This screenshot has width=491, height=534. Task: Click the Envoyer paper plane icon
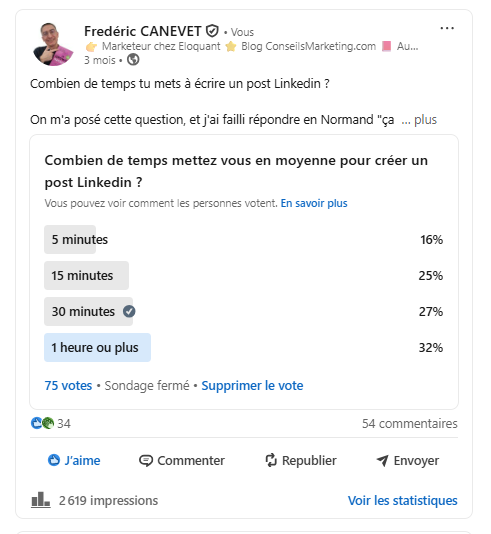pos(382,461)
